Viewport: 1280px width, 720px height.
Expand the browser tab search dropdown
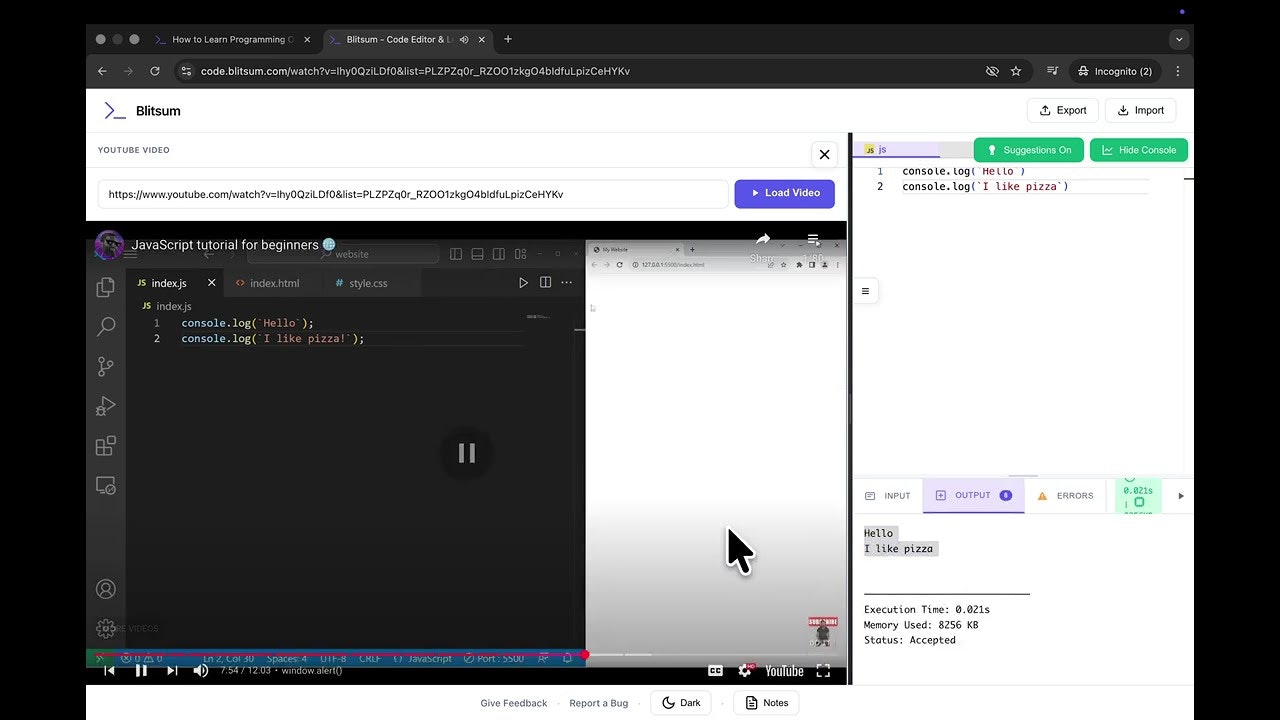click(x=1179, y=40)
